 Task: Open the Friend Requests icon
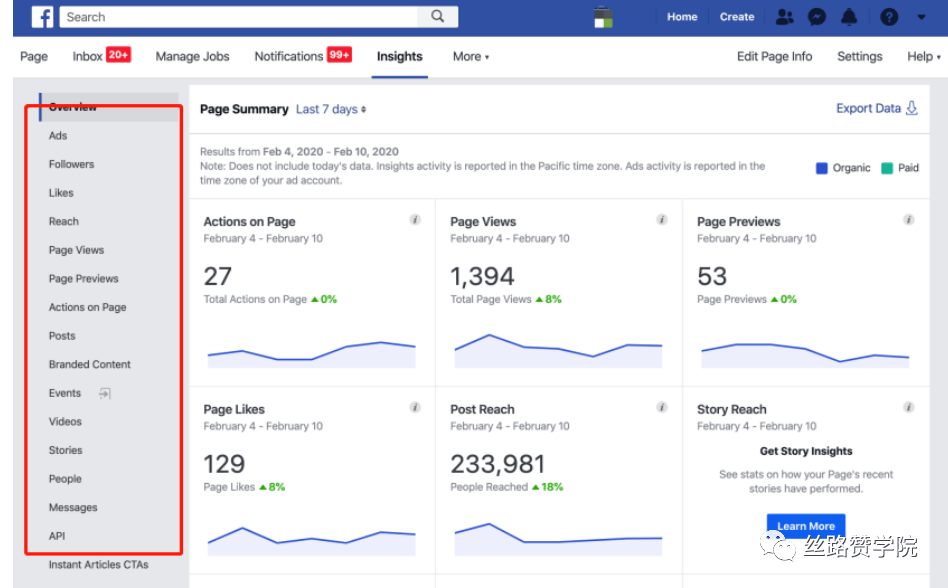click(x=784, y=17)
